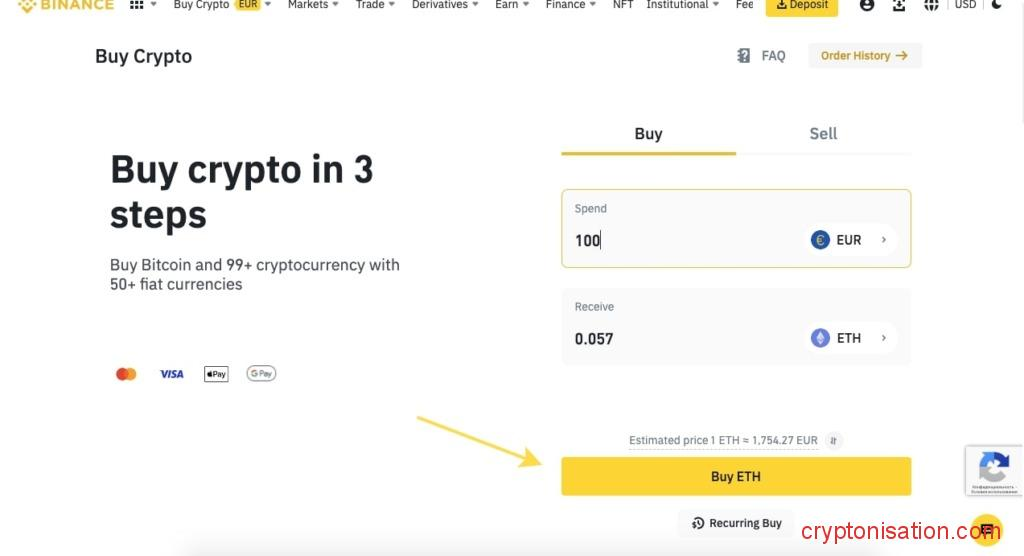Open the FAQ help icon
This screenshot has width=1024, height=556.
744,56
